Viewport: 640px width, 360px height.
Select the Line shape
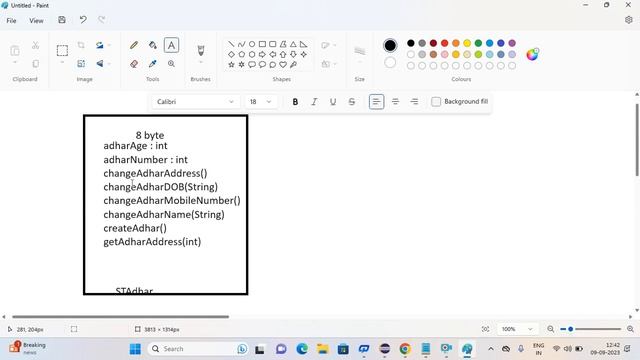tap(231, 44)
